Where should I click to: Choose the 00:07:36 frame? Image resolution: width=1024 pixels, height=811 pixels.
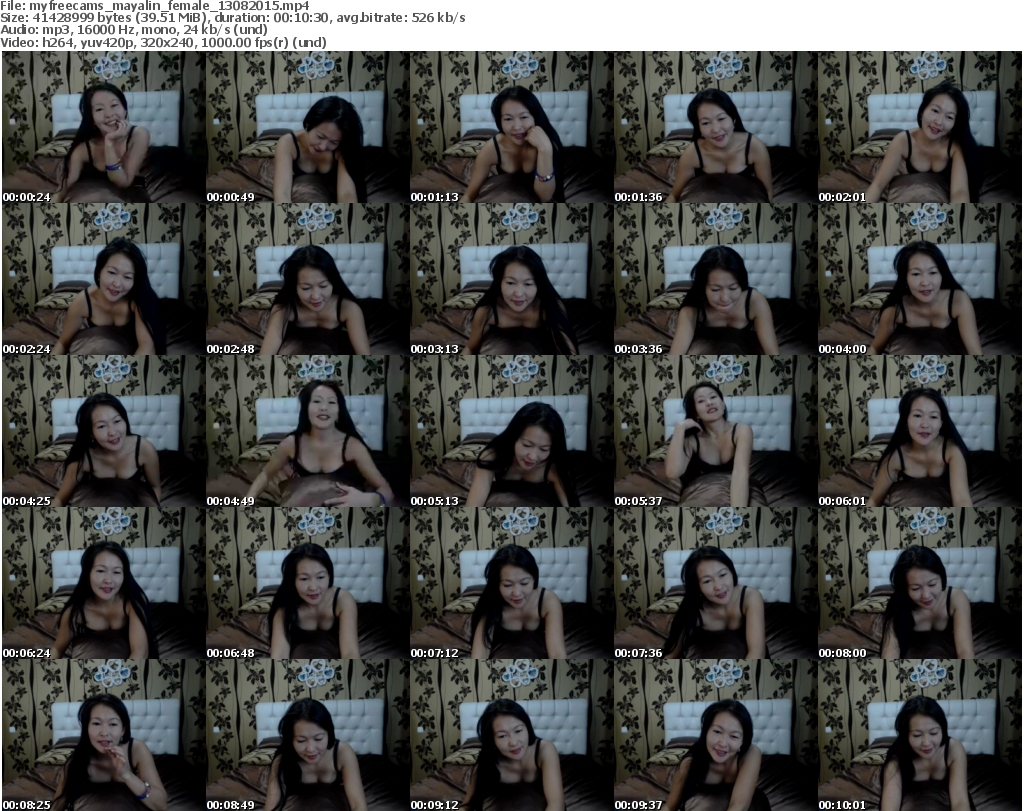coord(716,583)
